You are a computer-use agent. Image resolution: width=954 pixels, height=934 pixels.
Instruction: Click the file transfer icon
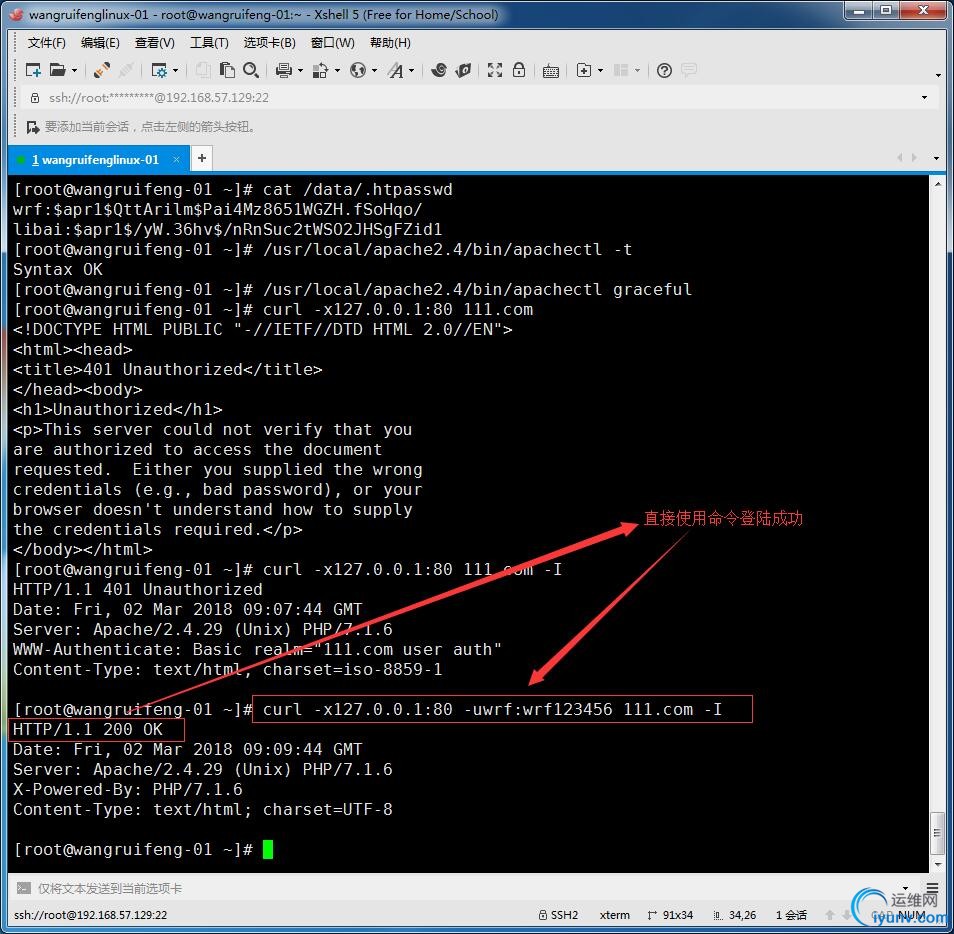(320, 71)
